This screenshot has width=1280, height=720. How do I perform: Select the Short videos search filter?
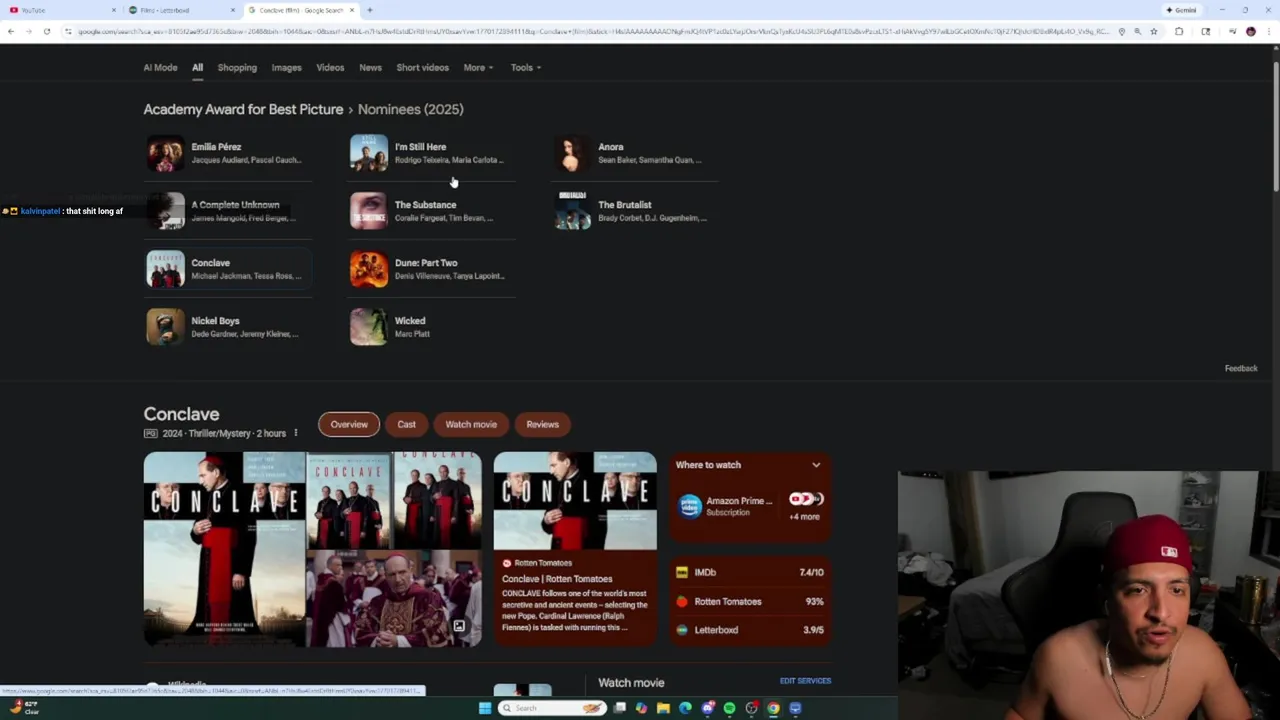(x=422, y=68)
